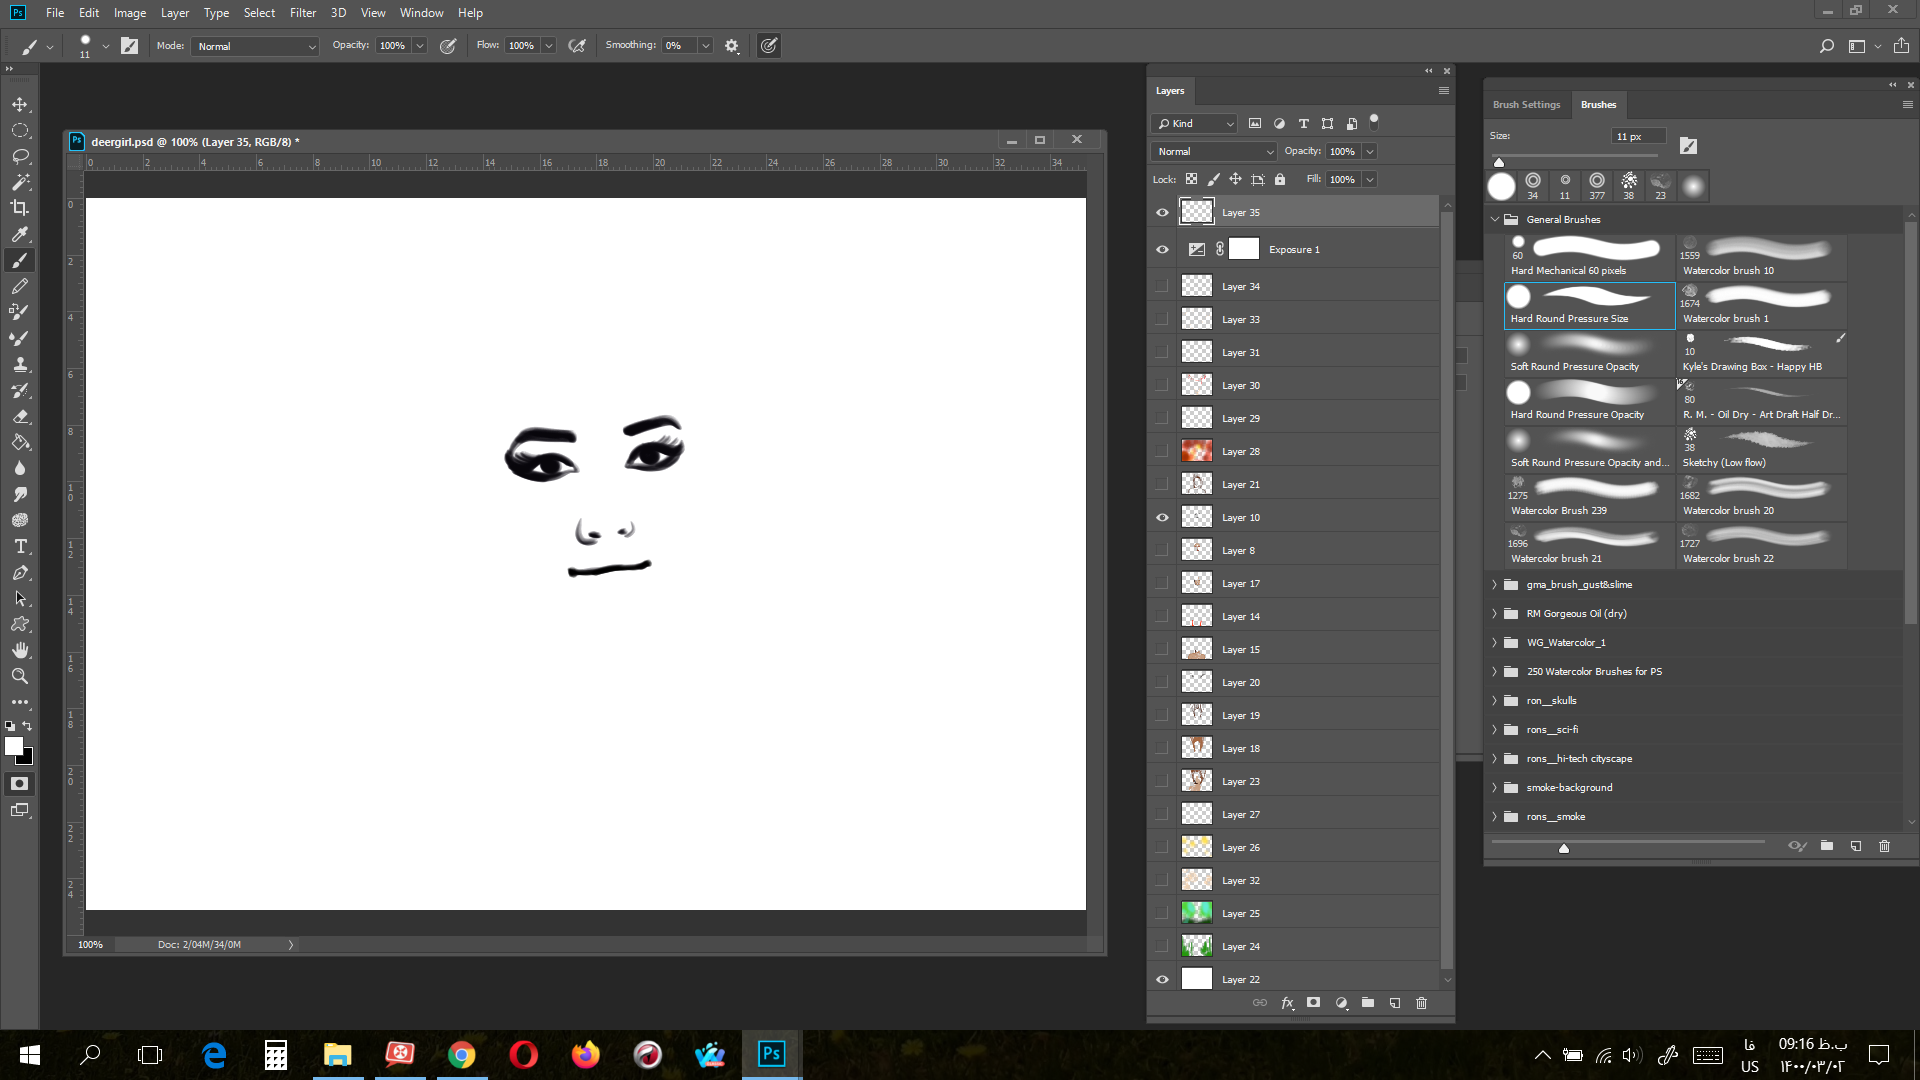Open layer Kind filter dropdown

tap(1195, 124)
